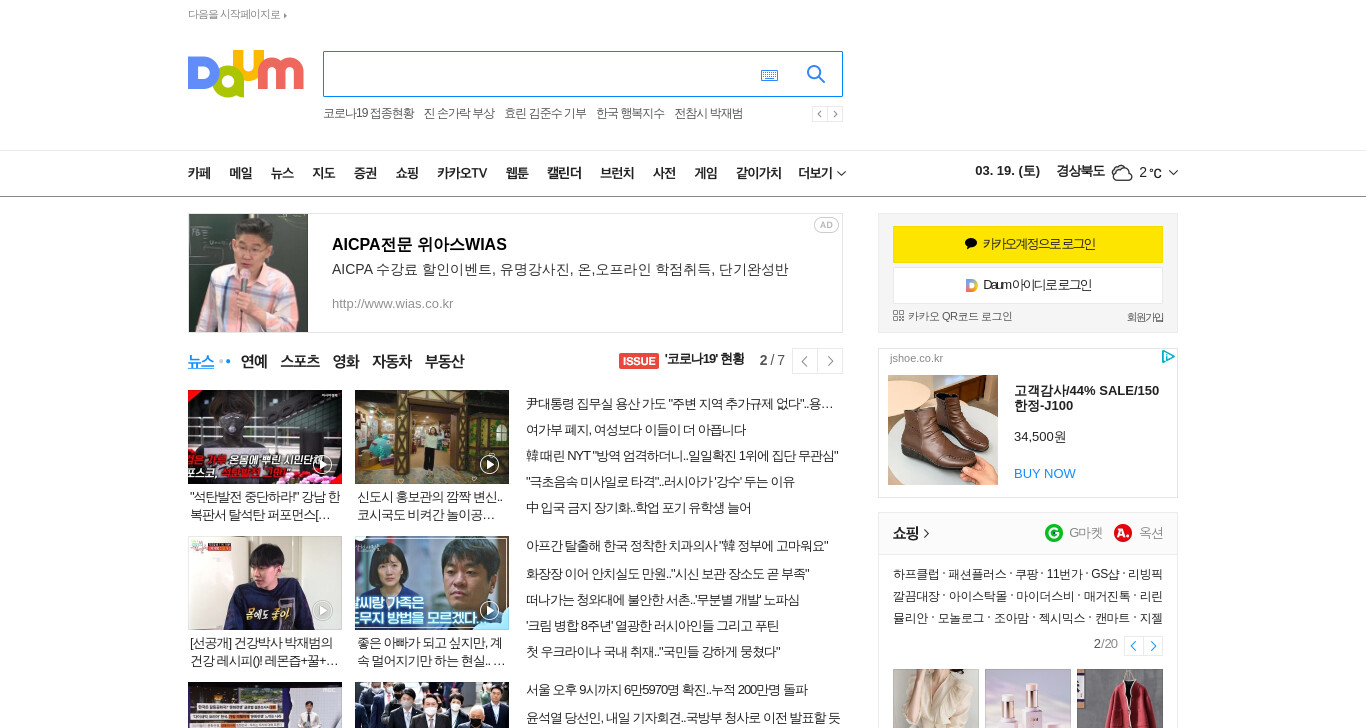
Task: Open 브런치 from navigation bar
Action: [x=617, y=173]
